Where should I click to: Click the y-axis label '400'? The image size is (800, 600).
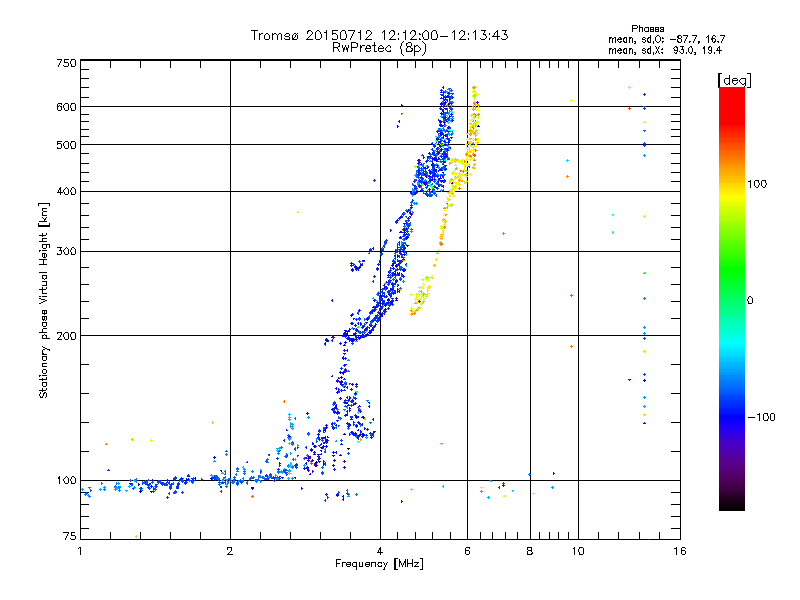(x=66, y=192)
